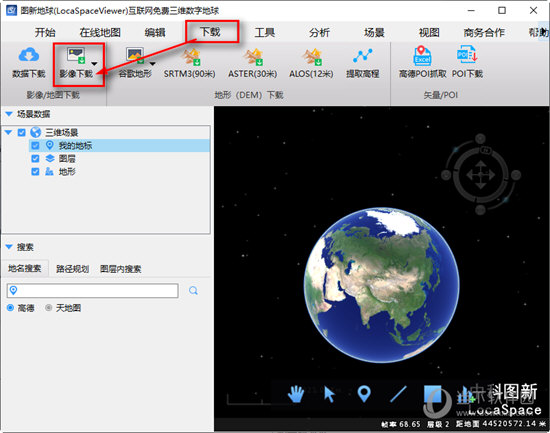Open the 商务合作 ribbon tab
This screenshot has width=550, height=433.
484,33
